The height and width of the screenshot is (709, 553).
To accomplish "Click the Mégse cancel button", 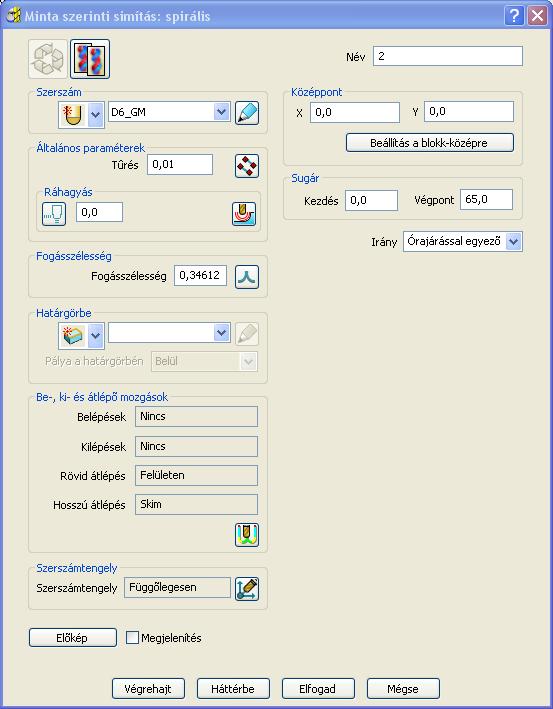I will pos(403,689).
